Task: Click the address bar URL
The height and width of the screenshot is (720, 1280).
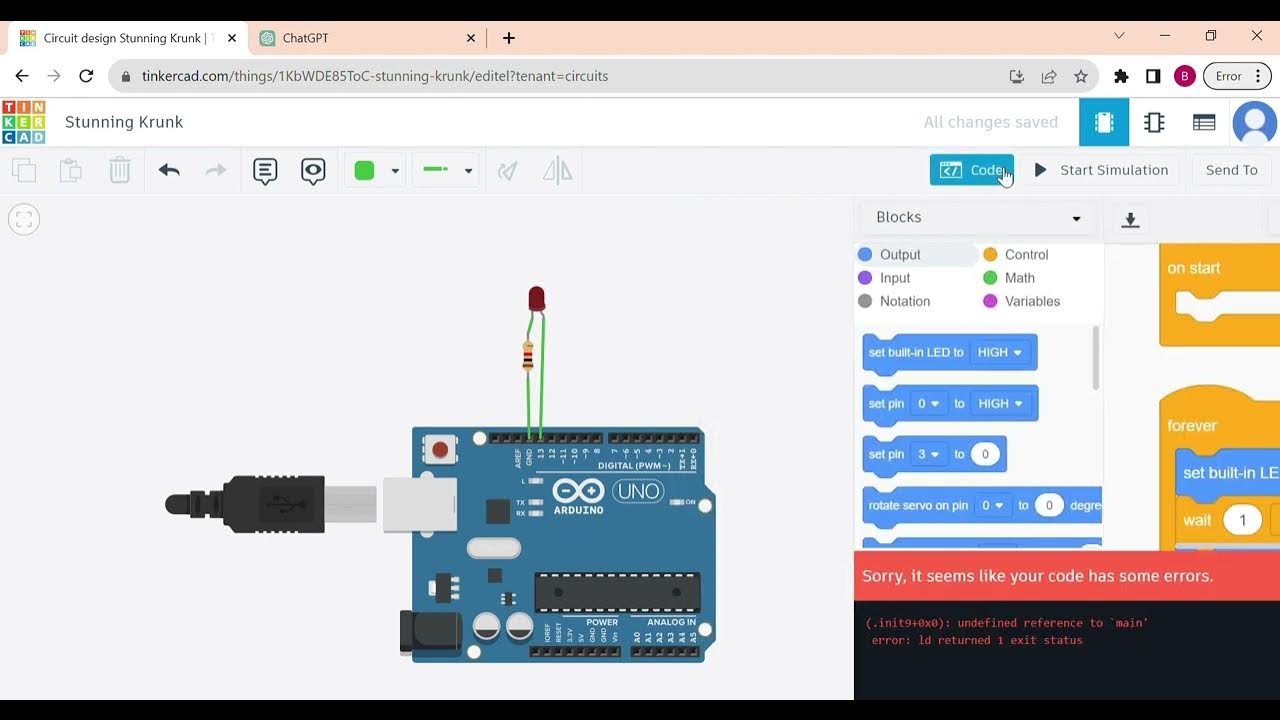Action: pyautogui.click(x=375, y=76)
